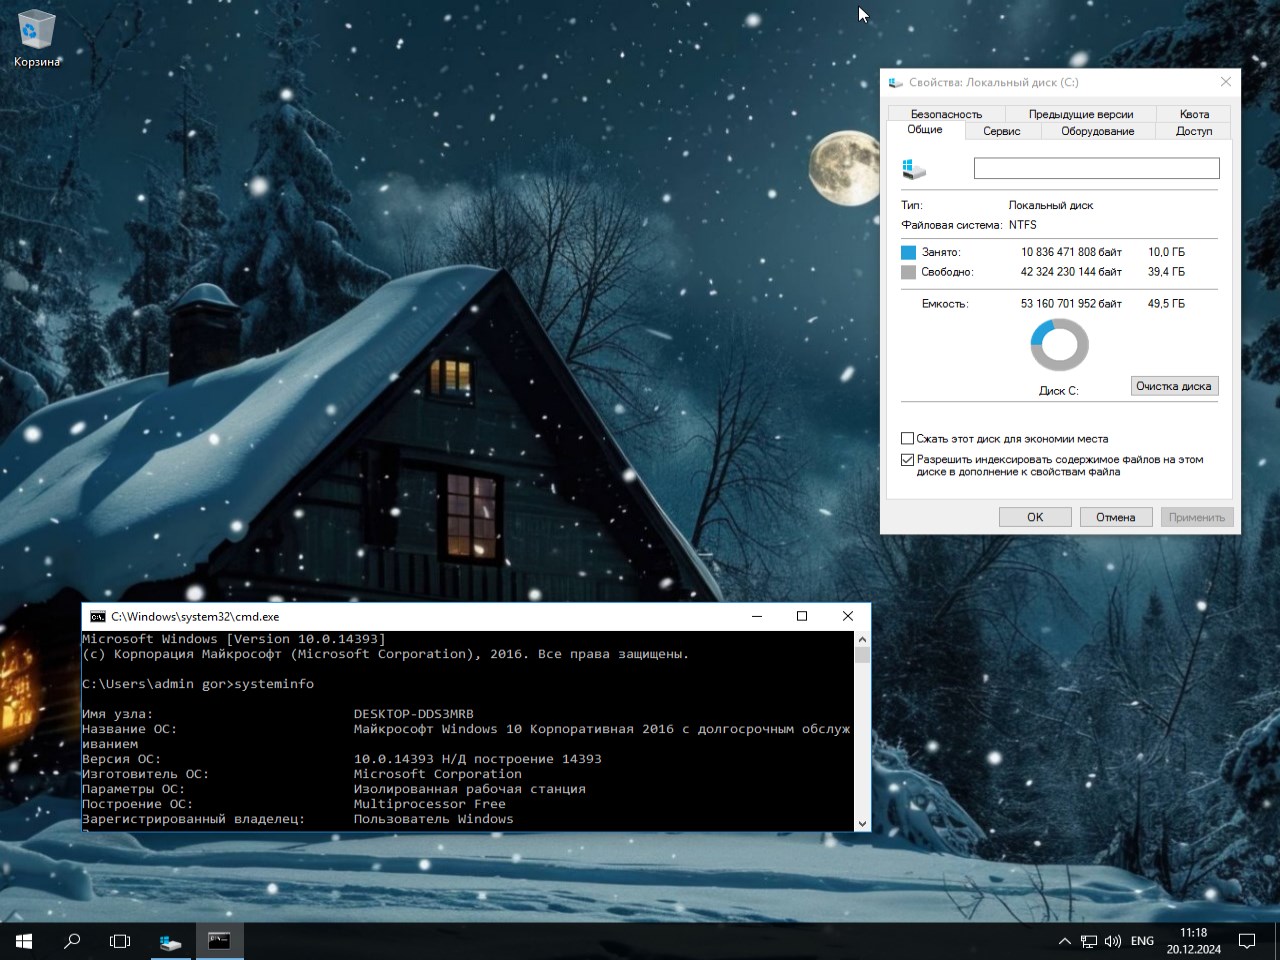This screenshot has width=1280, height=960.
Task: Click the disk usage donut chart
Action: tap(1059, 345)
